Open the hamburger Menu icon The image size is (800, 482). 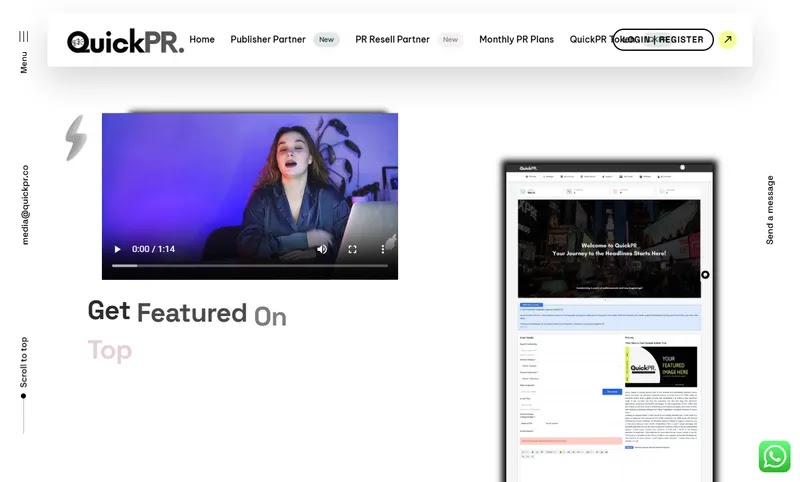[23, 36]
